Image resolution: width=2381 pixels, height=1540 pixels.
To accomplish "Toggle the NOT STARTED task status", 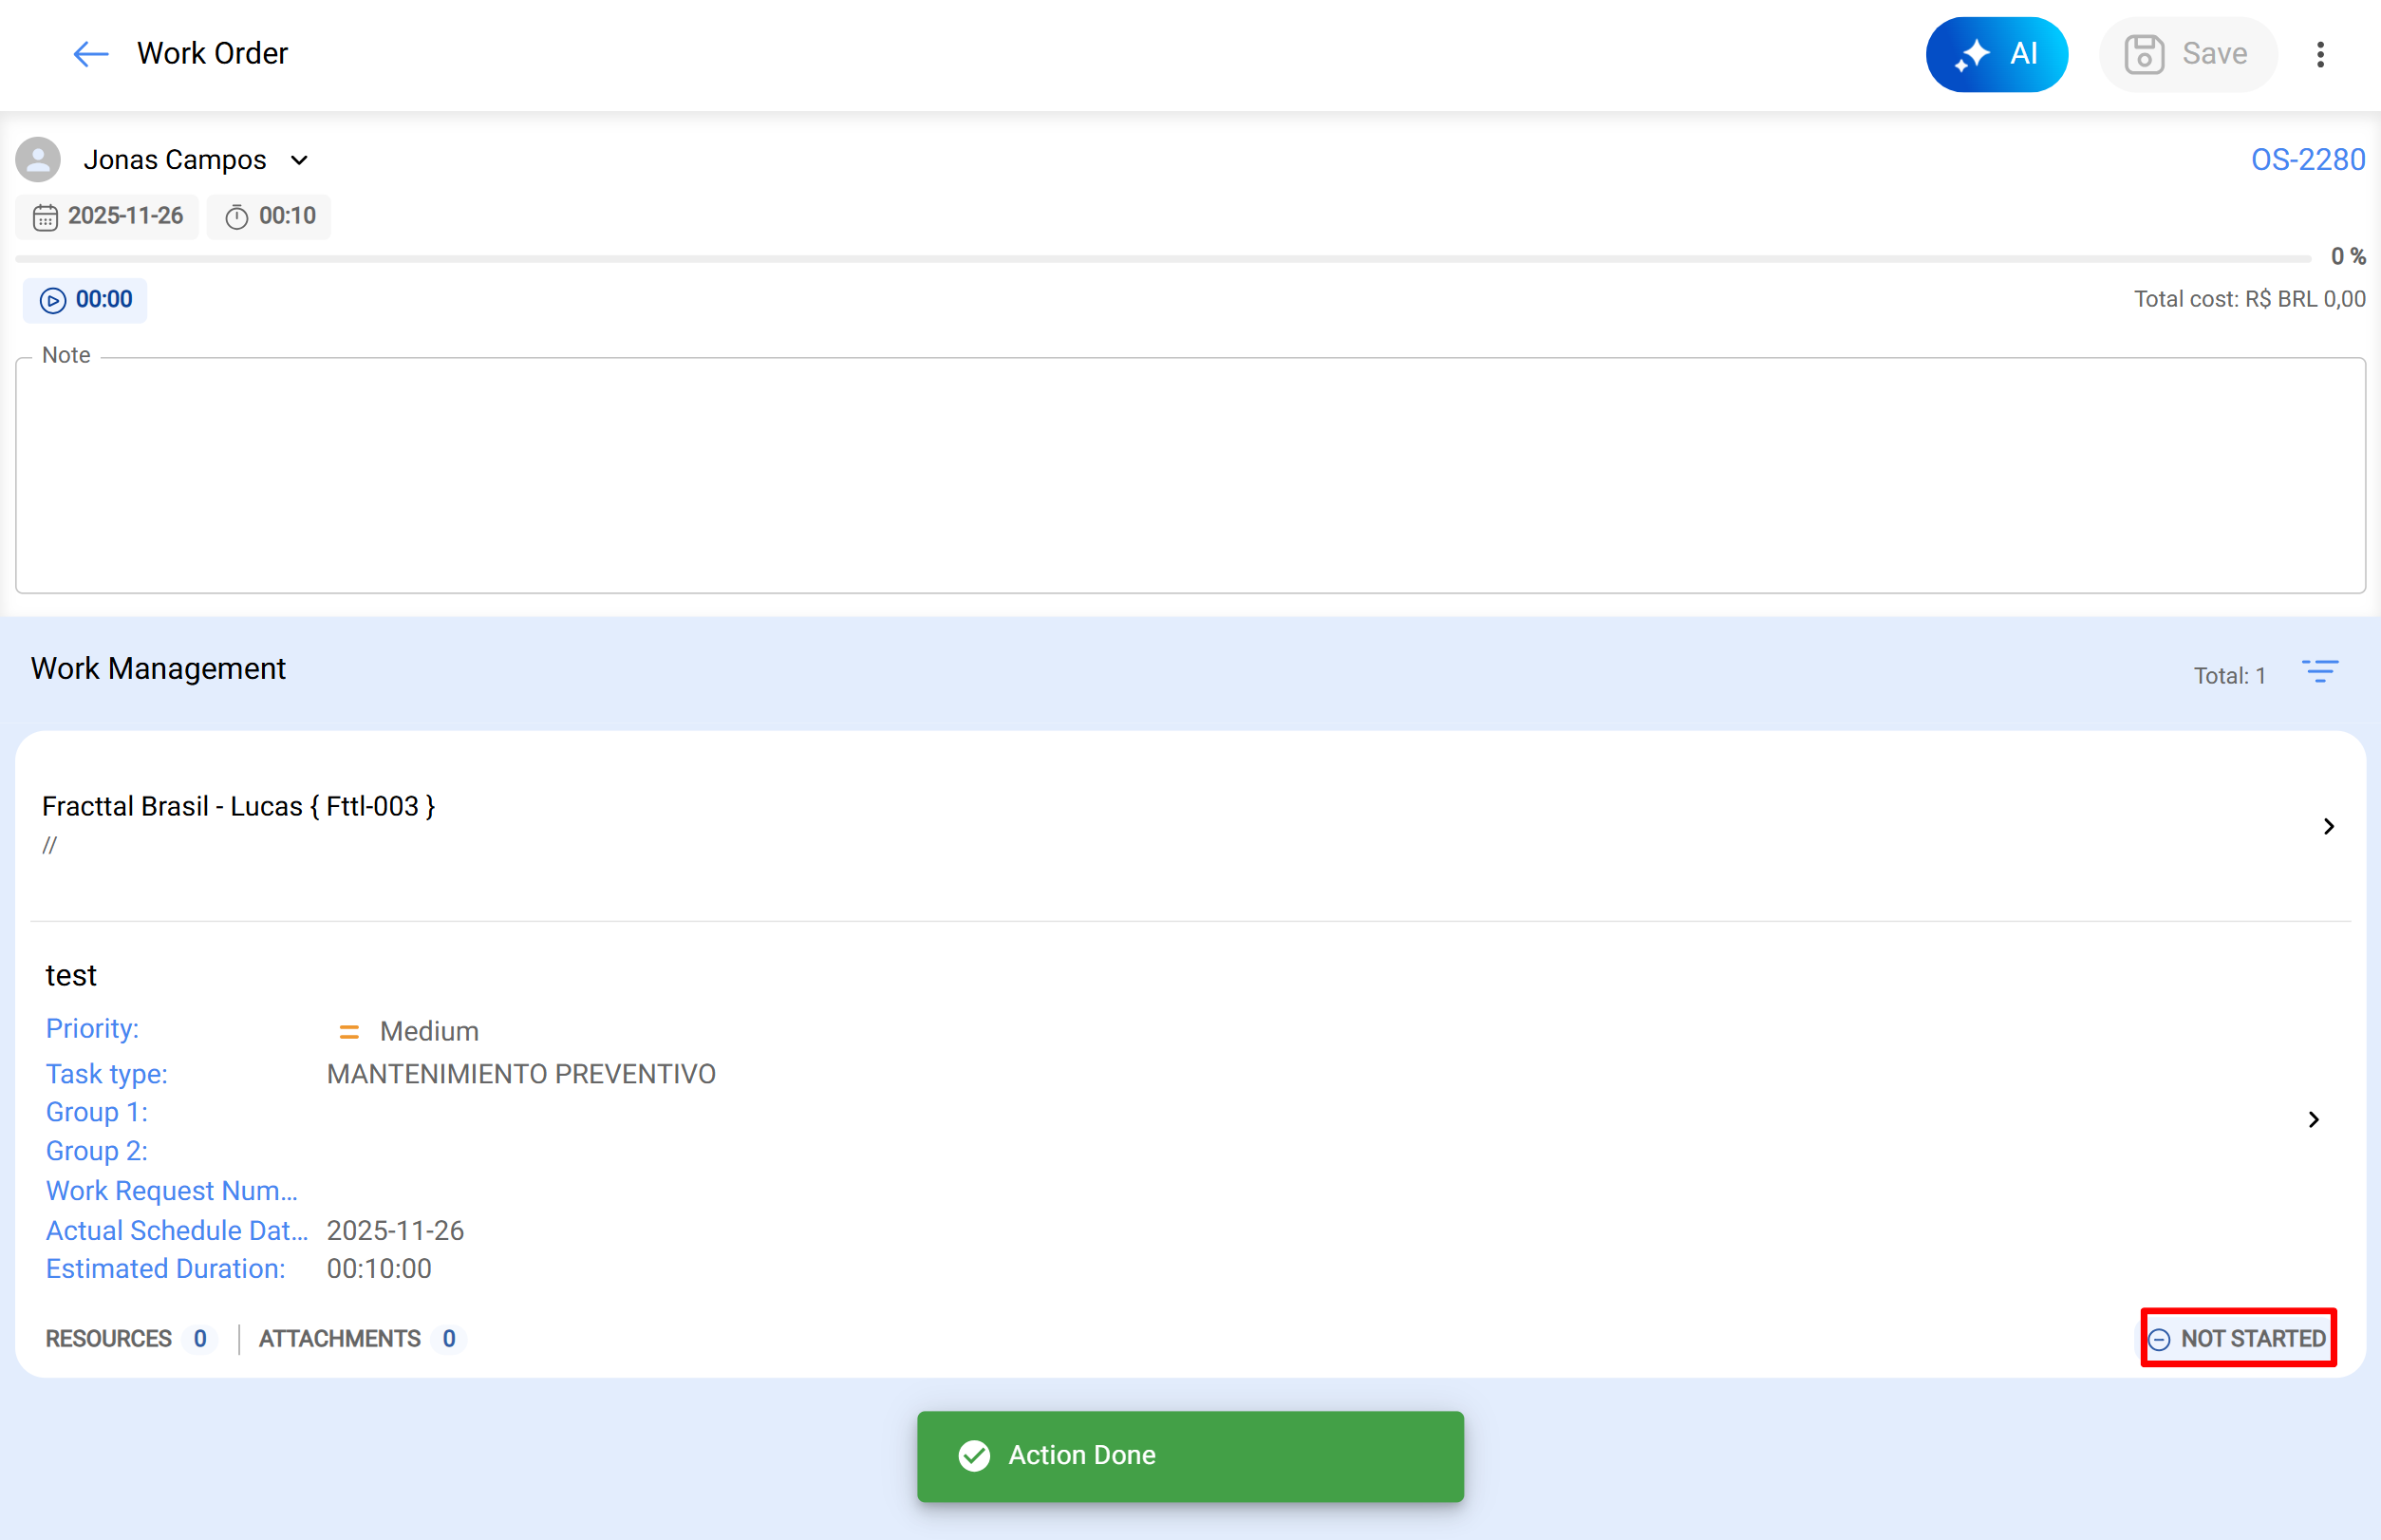I will [x=2237, y=1338].
